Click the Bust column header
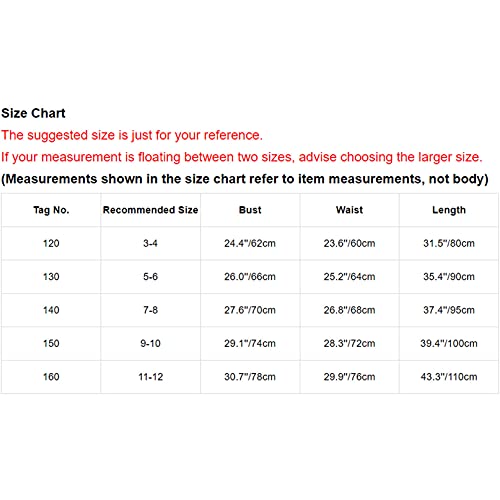 [x=250, y=210]
